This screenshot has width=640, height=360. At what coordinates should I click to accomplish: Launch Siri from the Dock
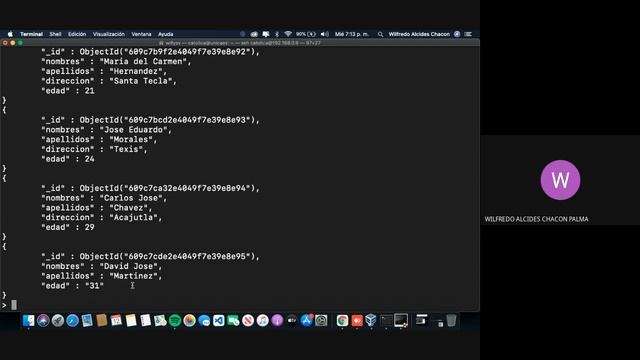tap(43, 320)
